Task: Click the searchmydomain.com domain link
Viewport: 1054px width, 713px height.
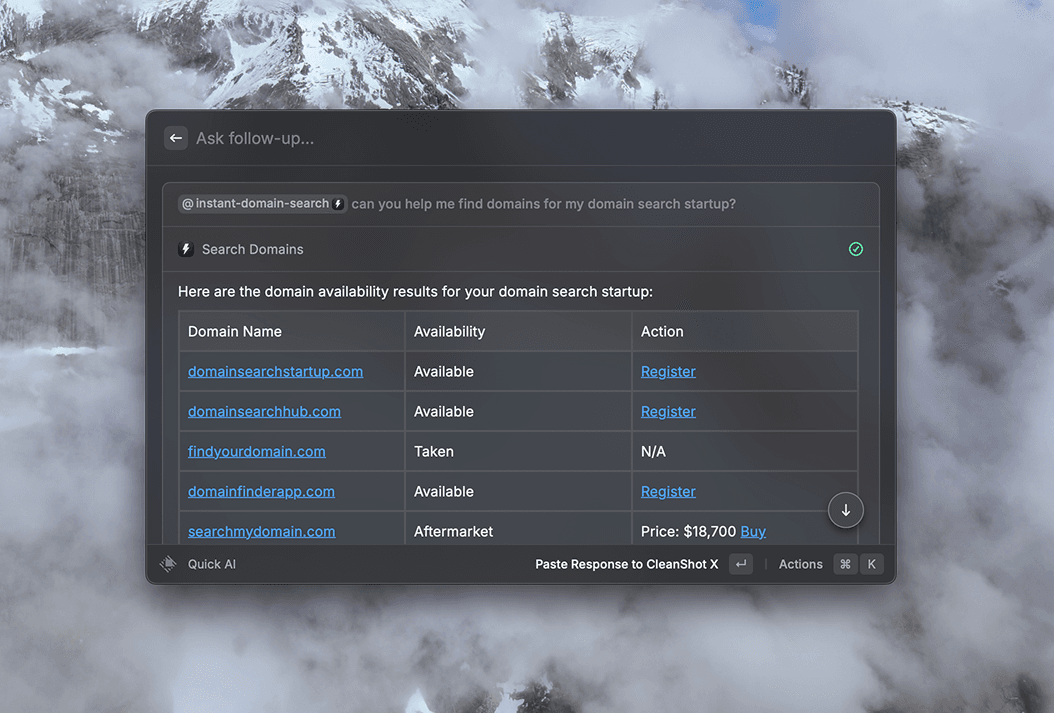Action: [x=261, y=531]
